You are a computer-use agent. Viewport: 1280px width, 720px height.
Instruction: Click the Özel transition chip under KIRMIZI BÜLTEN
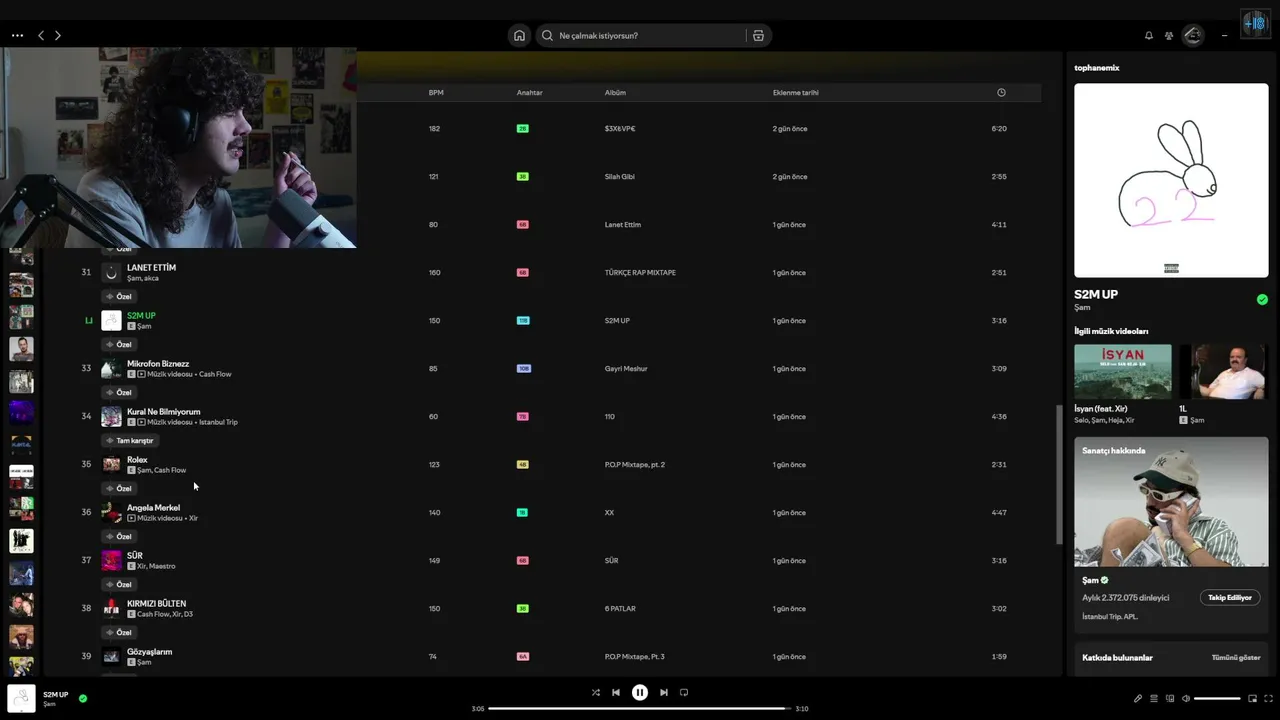119,632
